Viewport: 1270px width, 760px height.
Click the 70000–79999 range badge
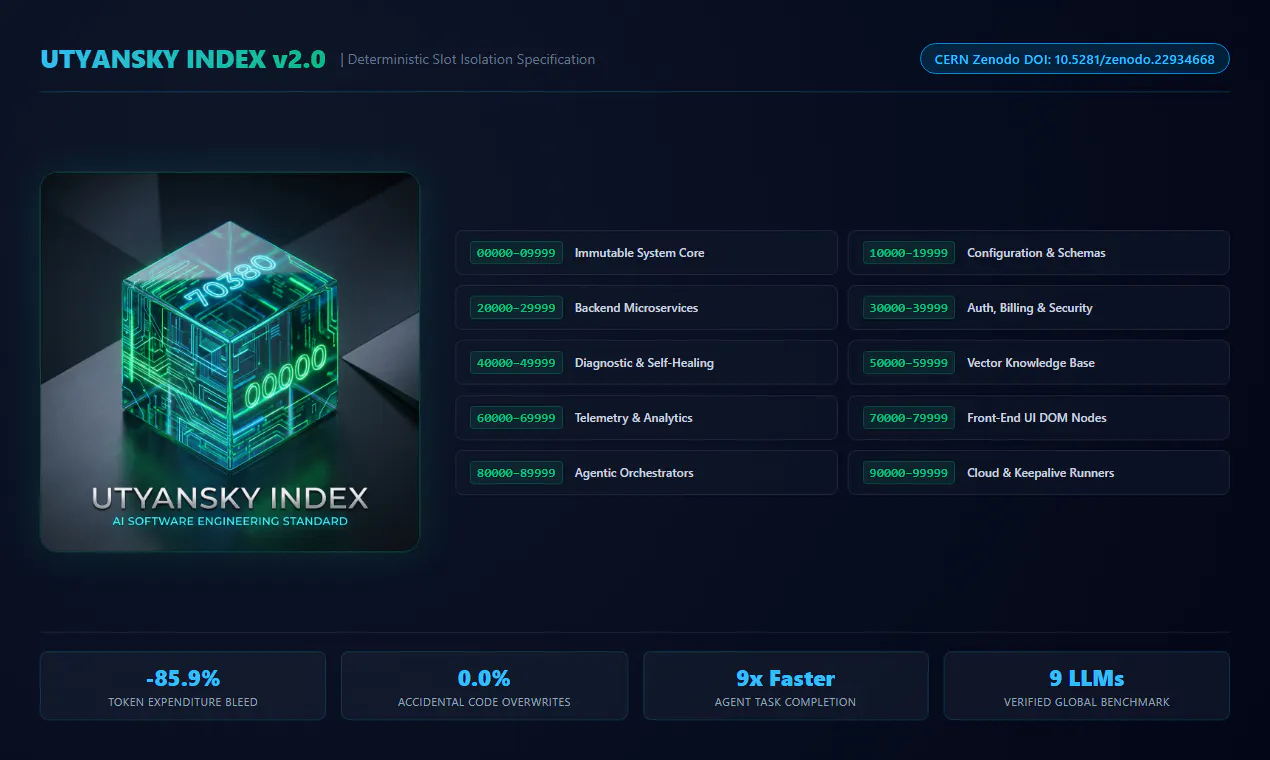pyautogui.click(x=909, y=418)
